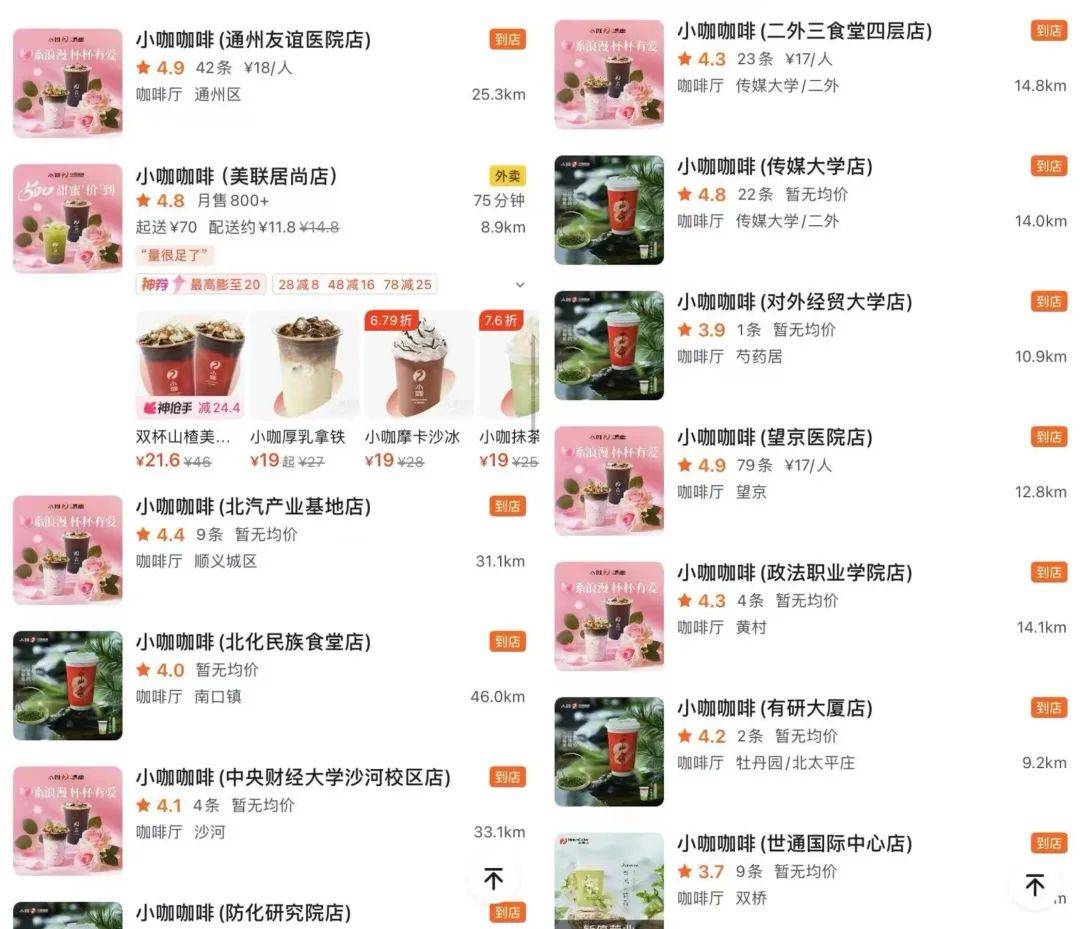This screenshot has height=929, width=1080.
Task: Tap the left column back-to-top arrow
Action: click(493, 878)
